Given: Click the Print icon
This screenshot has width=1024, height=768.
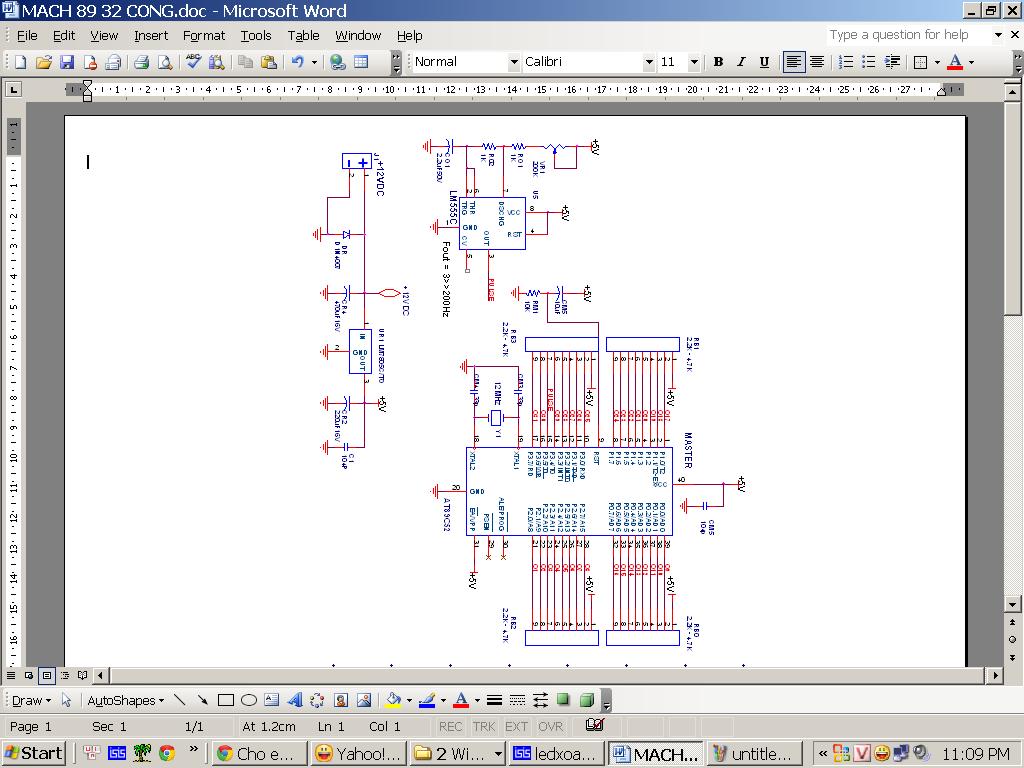Looking at the screenshot, I should tap(141, 62).
